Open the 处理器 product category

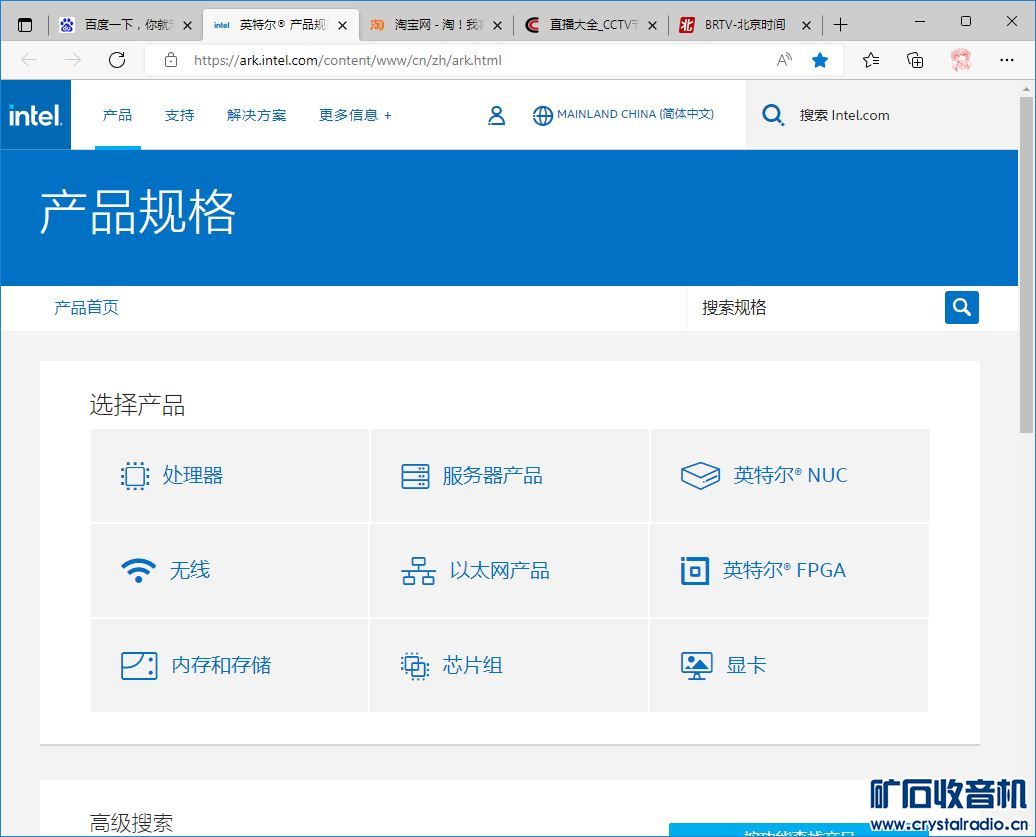230,476
